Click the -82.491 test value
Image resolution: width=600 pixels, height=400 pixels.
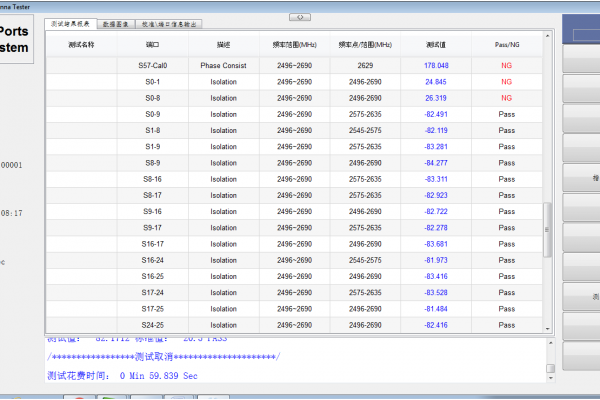point(436,114)
